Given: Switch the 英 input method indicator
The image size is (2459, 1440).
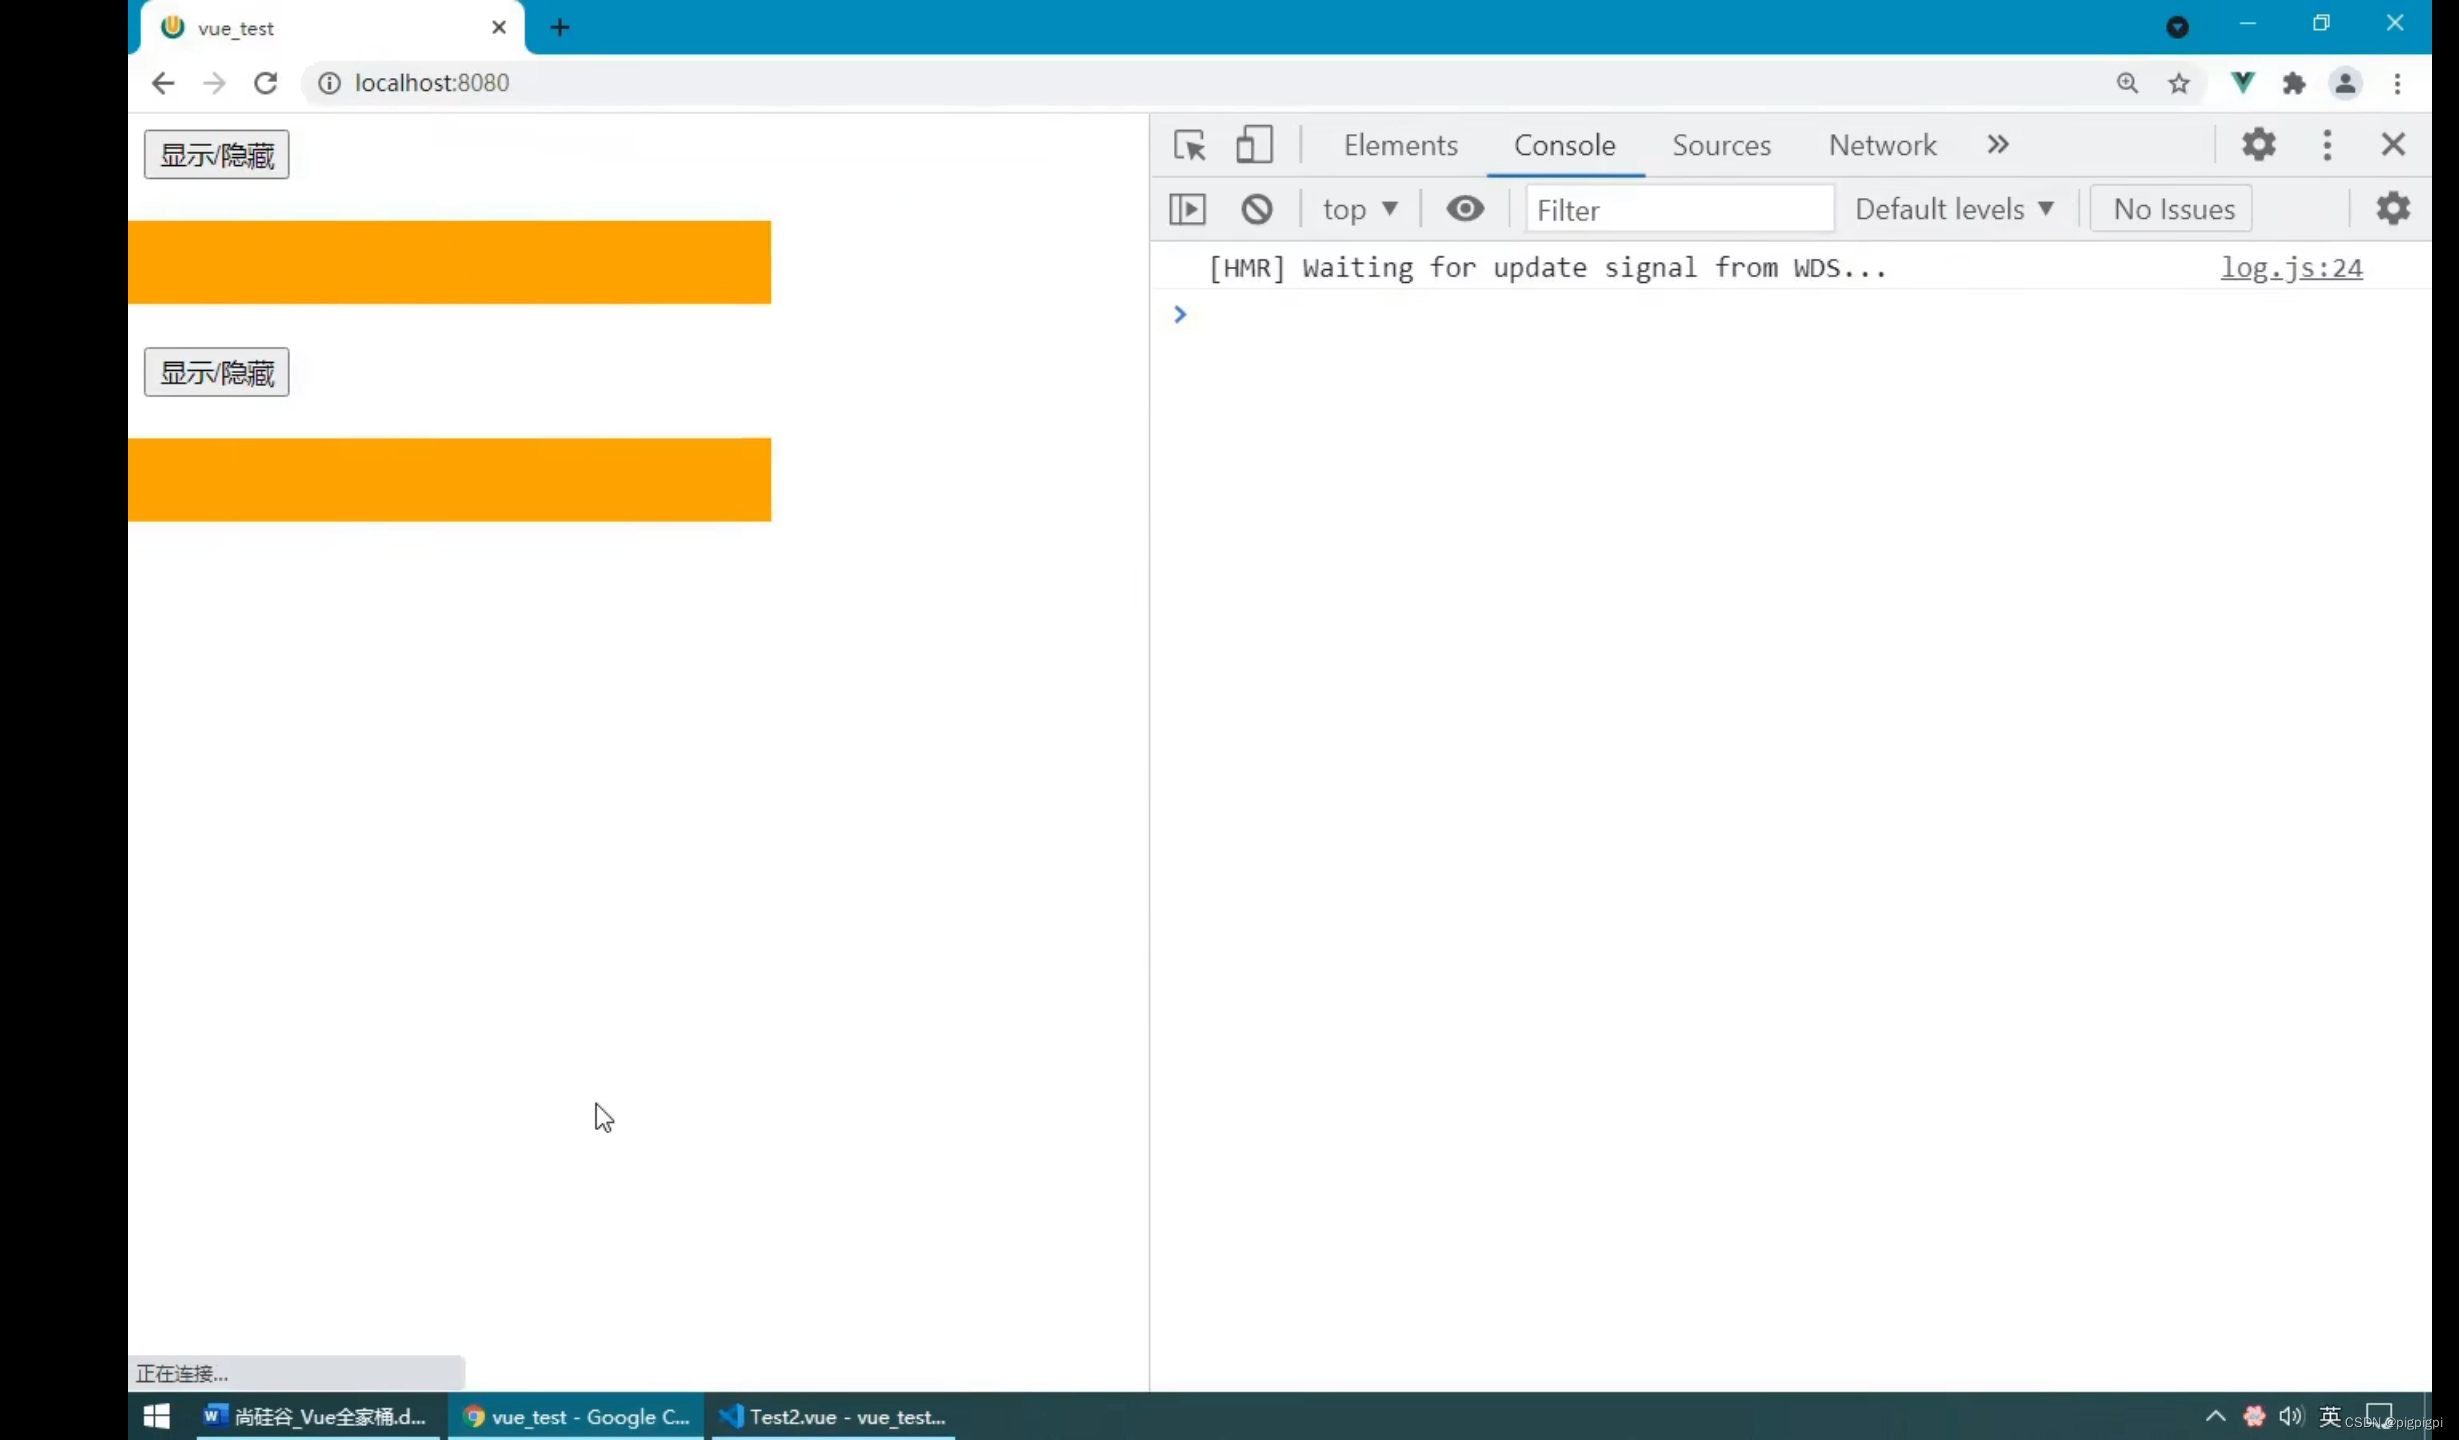Looking at the screenshot, I should 2330,1416.
